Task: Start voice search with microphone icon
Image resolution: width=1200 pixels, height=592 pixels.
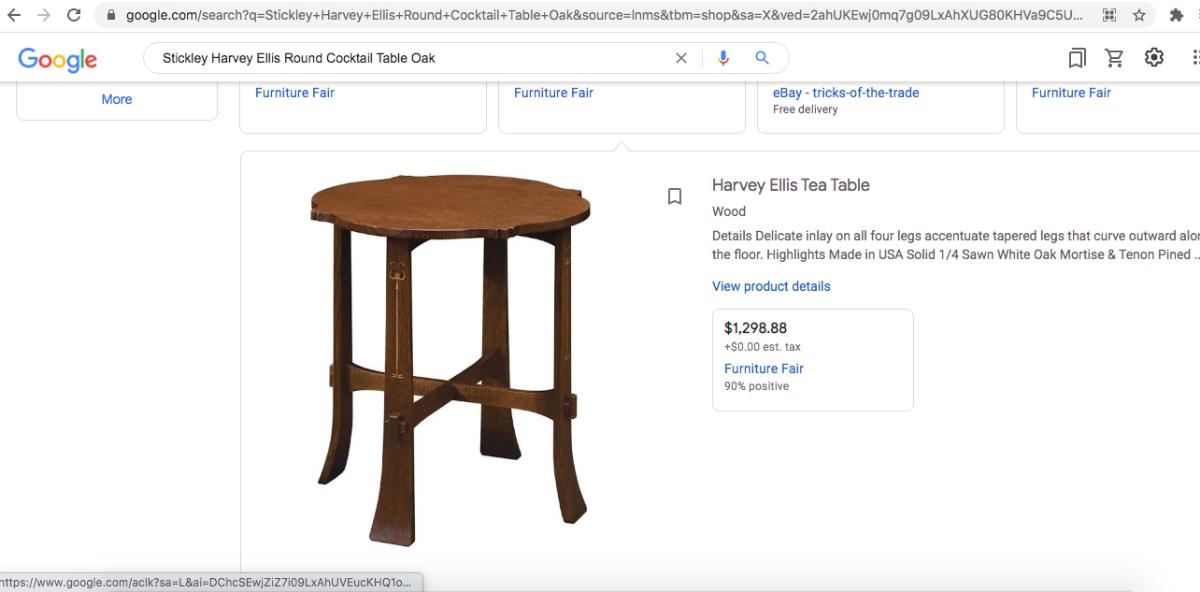Action: pos(723,58)
